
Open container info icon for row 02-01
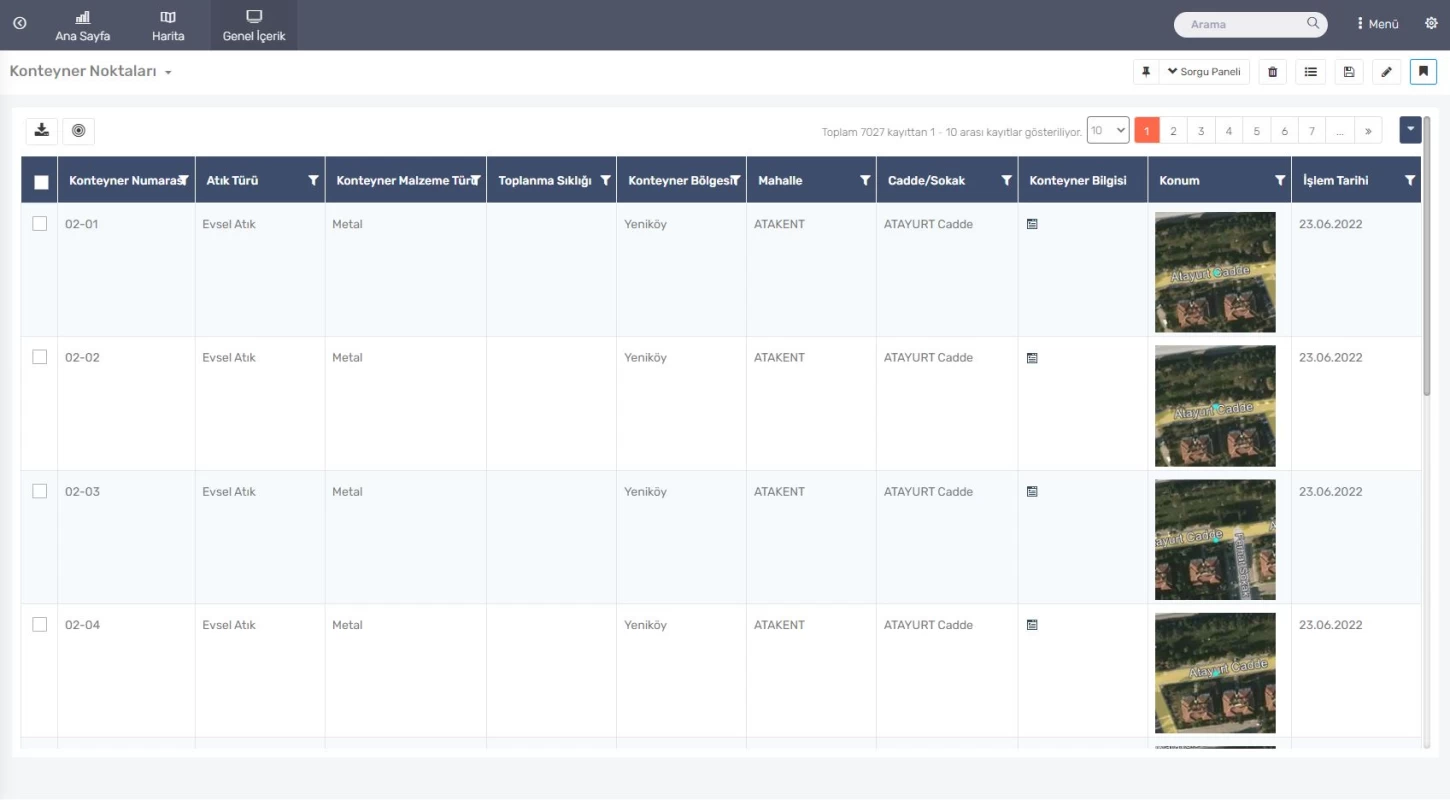pos(1032,224)
